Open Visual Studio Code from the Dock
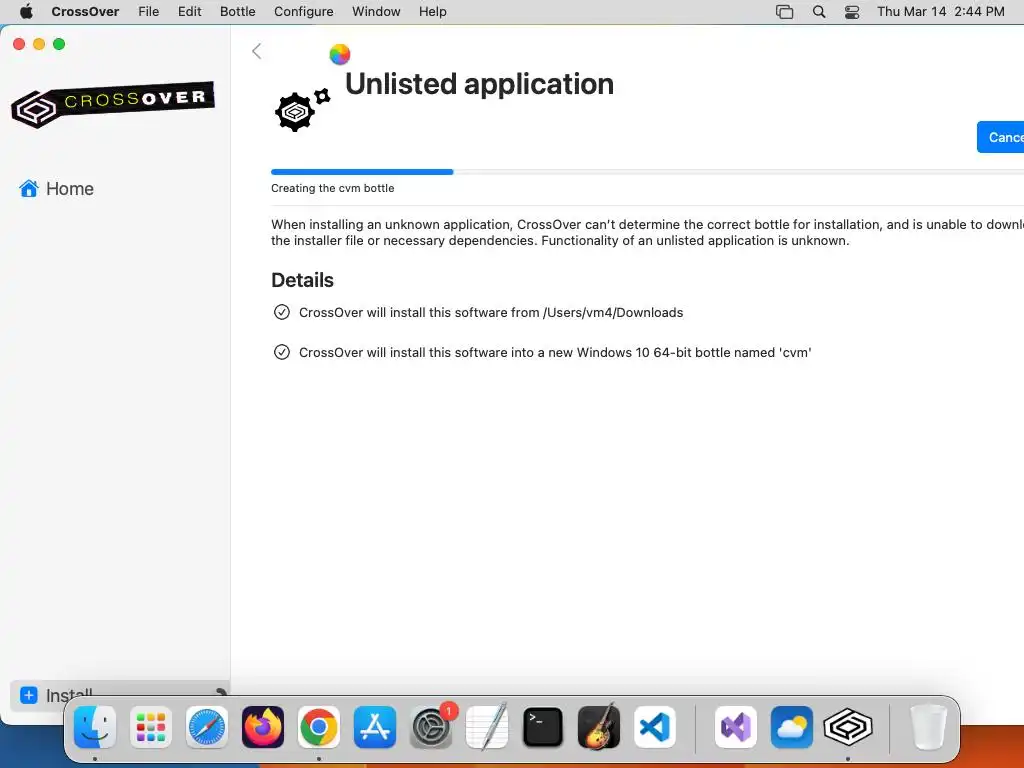 click(x=655, y=727)
